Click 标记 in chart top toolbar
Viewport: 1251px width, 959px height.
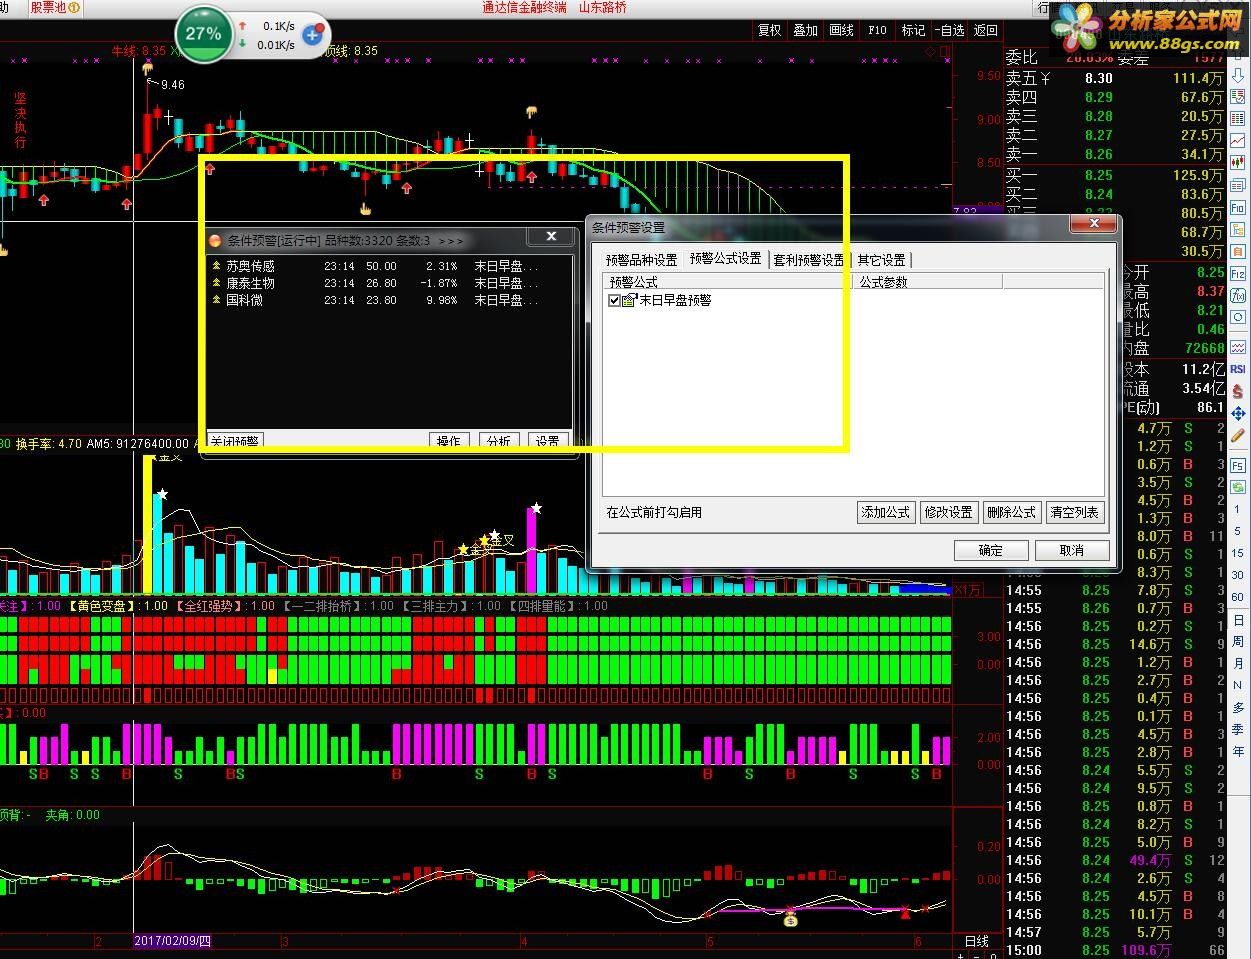[913, 30]
